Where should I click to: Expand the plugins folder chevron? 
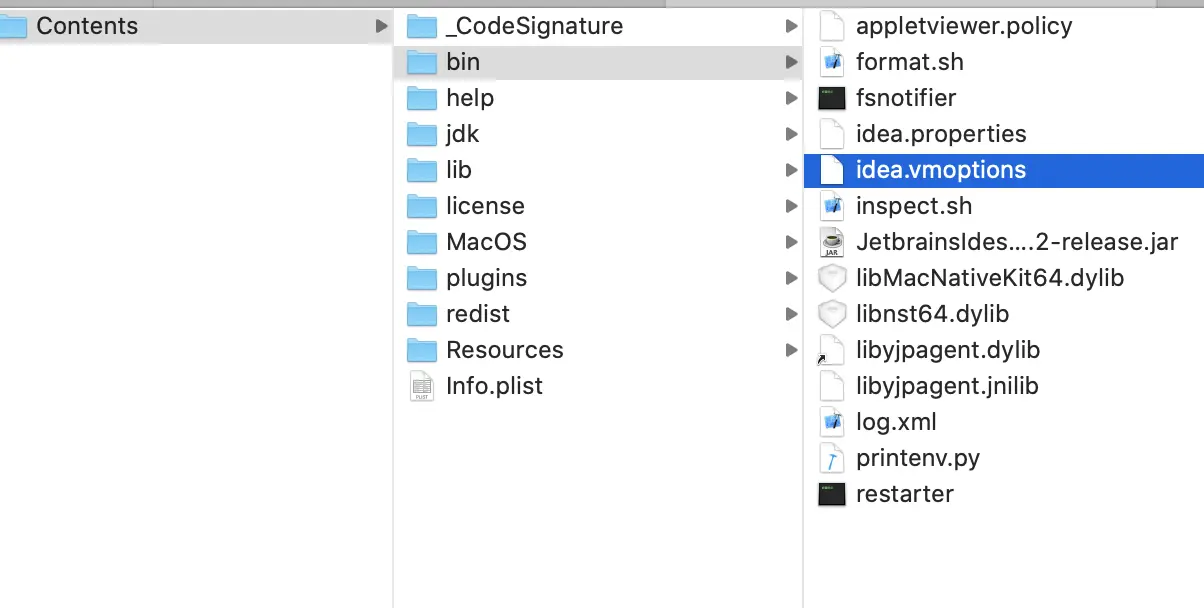coord(792,278)
